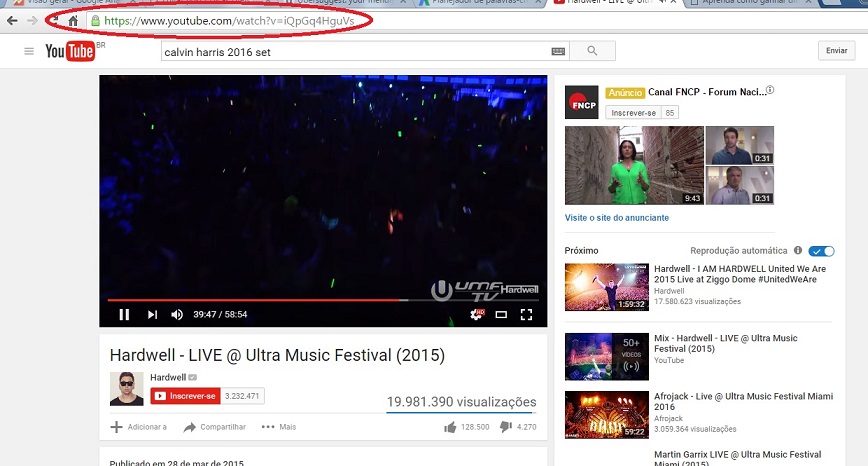Viewport: 868px width, 466px height.
Task: Click the Enviar upload button
Action: (x=836, y=50)
